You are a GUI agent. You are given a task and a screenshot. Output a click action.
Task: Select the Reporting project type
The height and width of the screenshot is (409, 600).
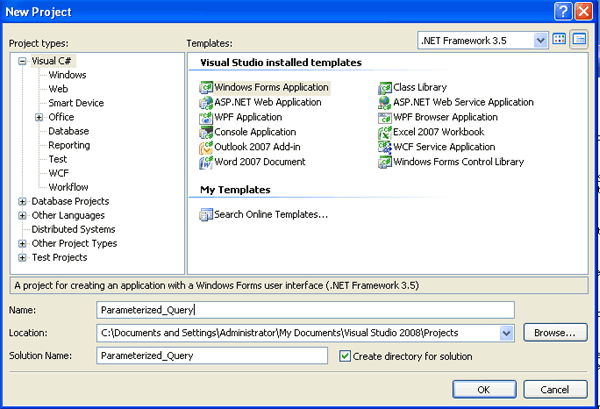pos(69,145)
